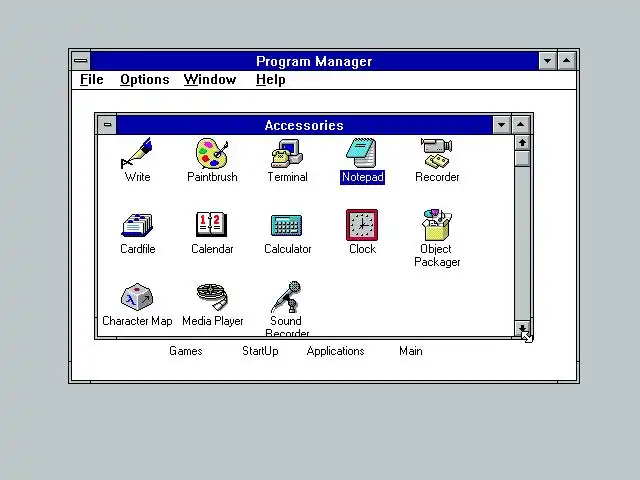Click the Calculator label text
640x480 pixels.
pos(288,249)
